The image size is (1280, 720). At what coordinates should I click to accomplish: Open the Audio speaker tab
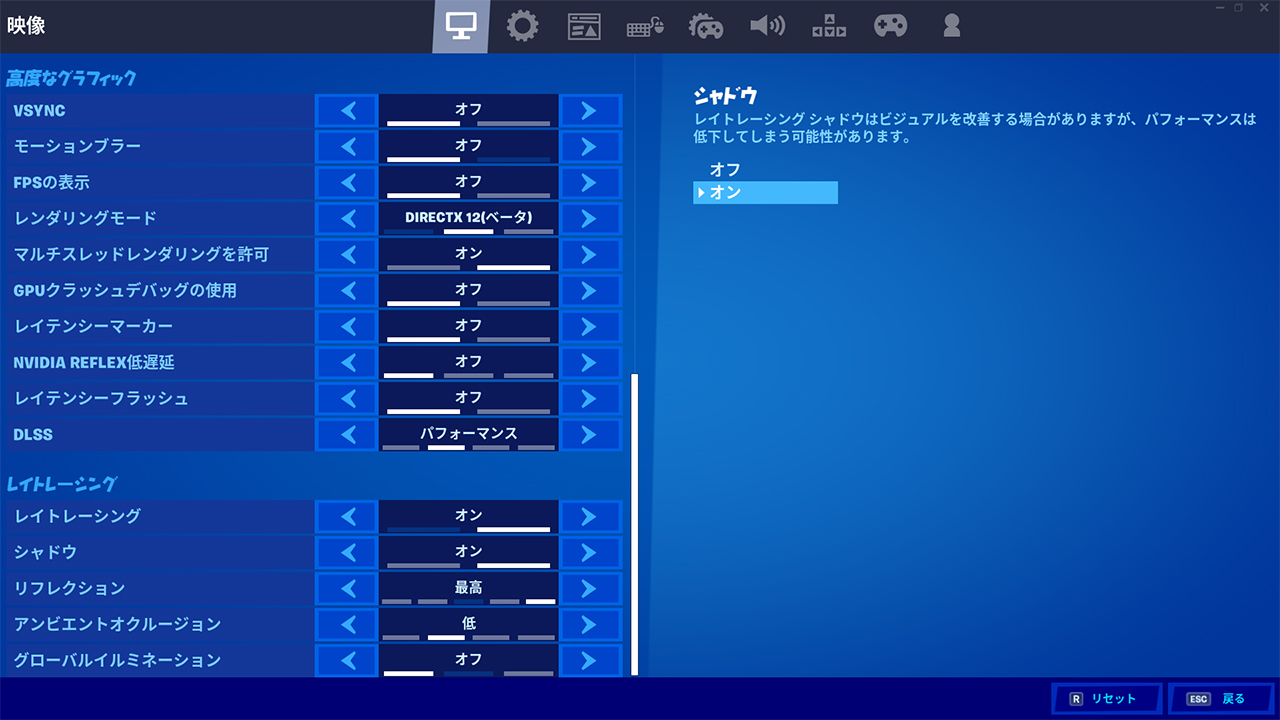[x=767, y=26]
